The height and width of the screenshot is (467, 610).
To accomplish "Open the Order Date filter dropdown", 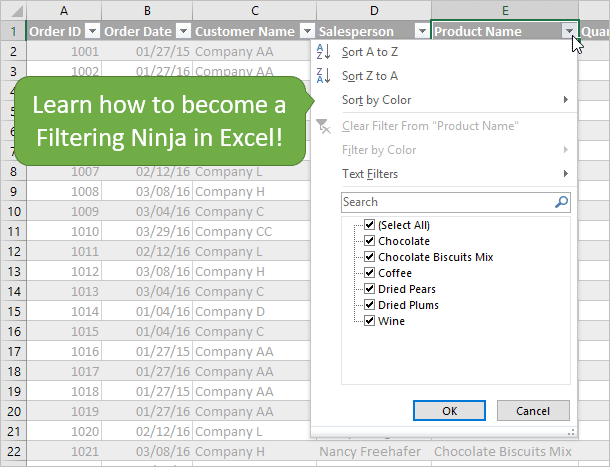I will coord(182,32).
